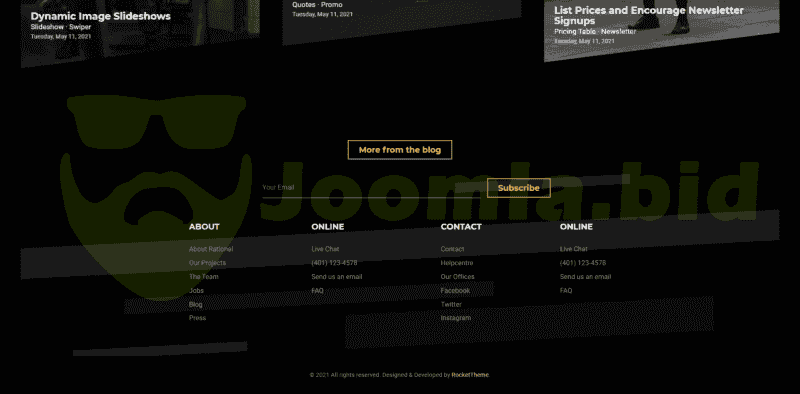This screenshot has width=800, height=394.
Task: Select the Quotes tag on the middle post
Action: (x=304, y=5)
